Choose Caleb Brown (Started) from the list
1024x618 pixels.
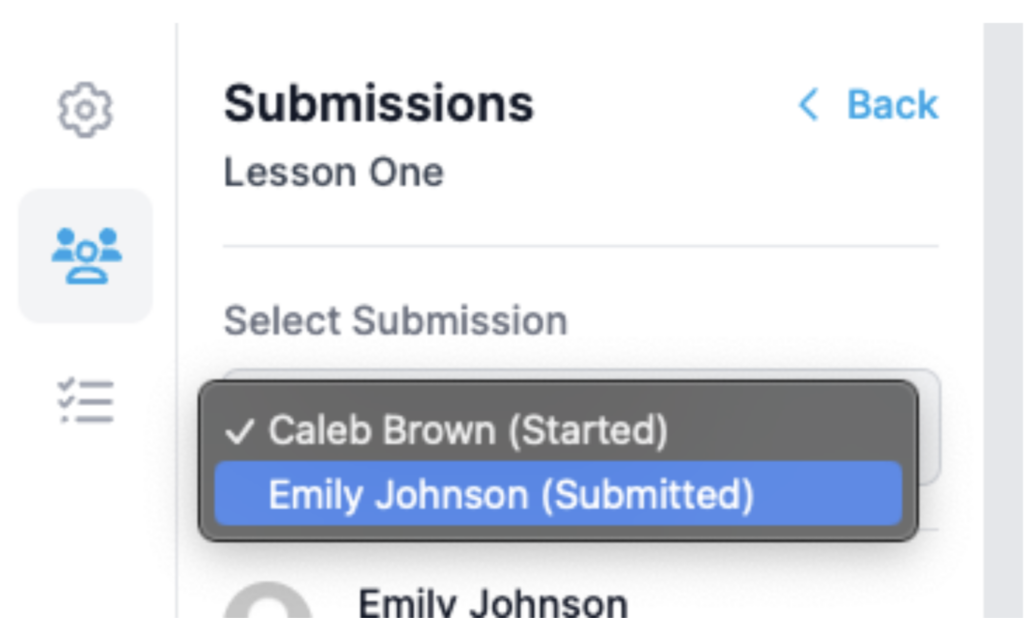point(468,431)
